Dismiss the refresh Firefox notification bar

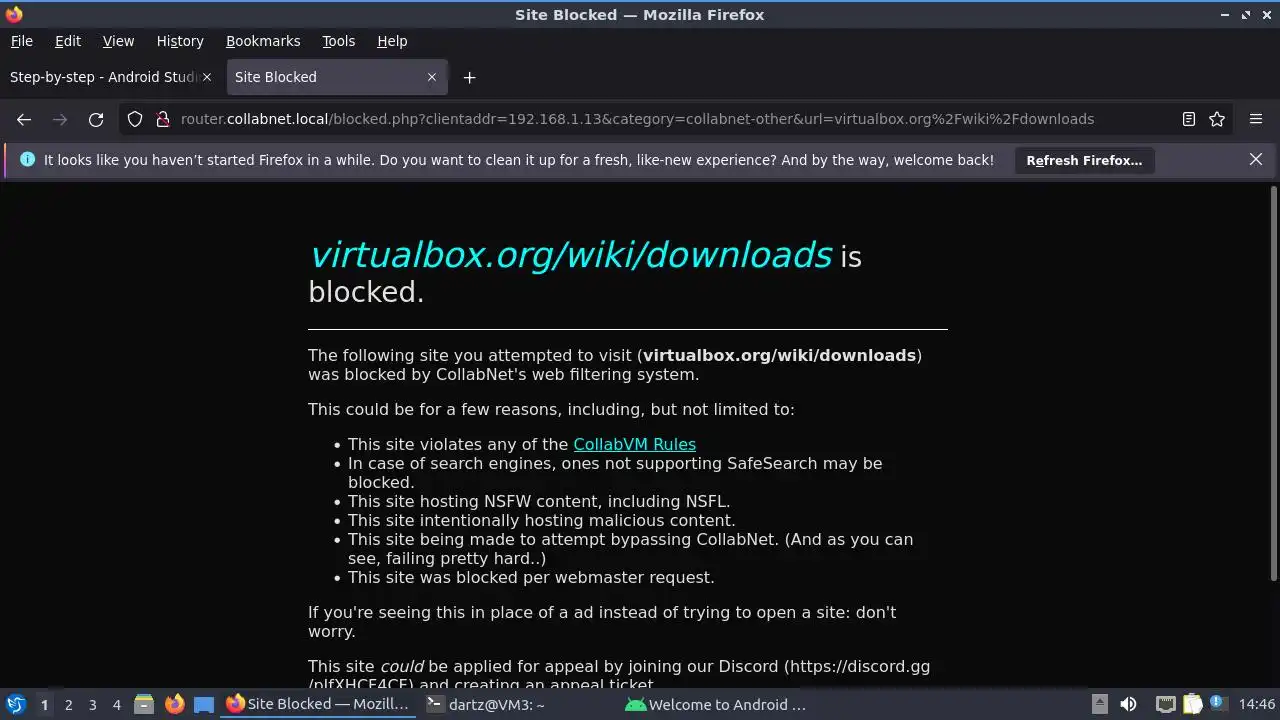coord(1256,159)
